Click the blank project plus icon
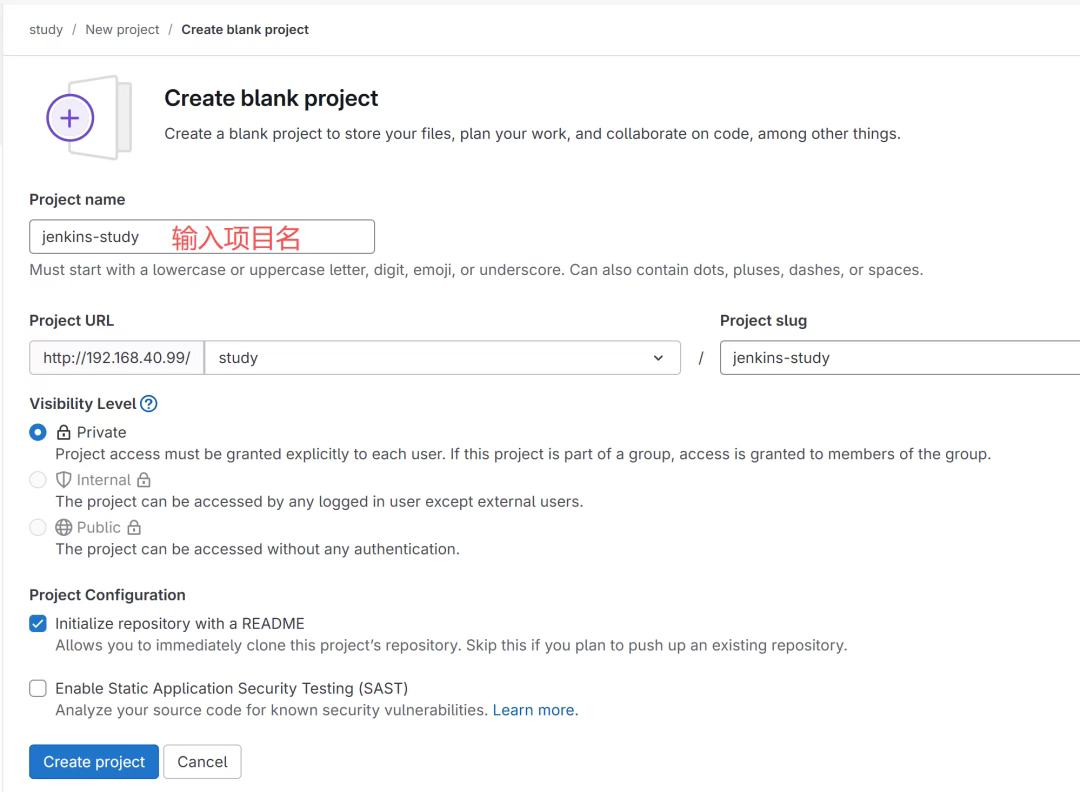The image size is (1080, 792). [x=70, y=119]
